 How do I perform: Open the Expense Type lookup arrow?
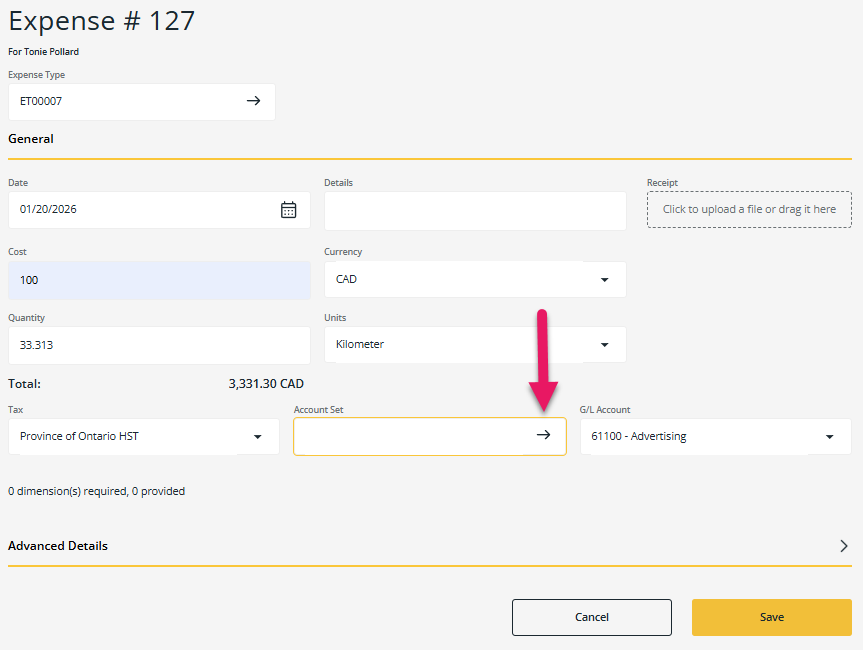[x=254, y=102]
